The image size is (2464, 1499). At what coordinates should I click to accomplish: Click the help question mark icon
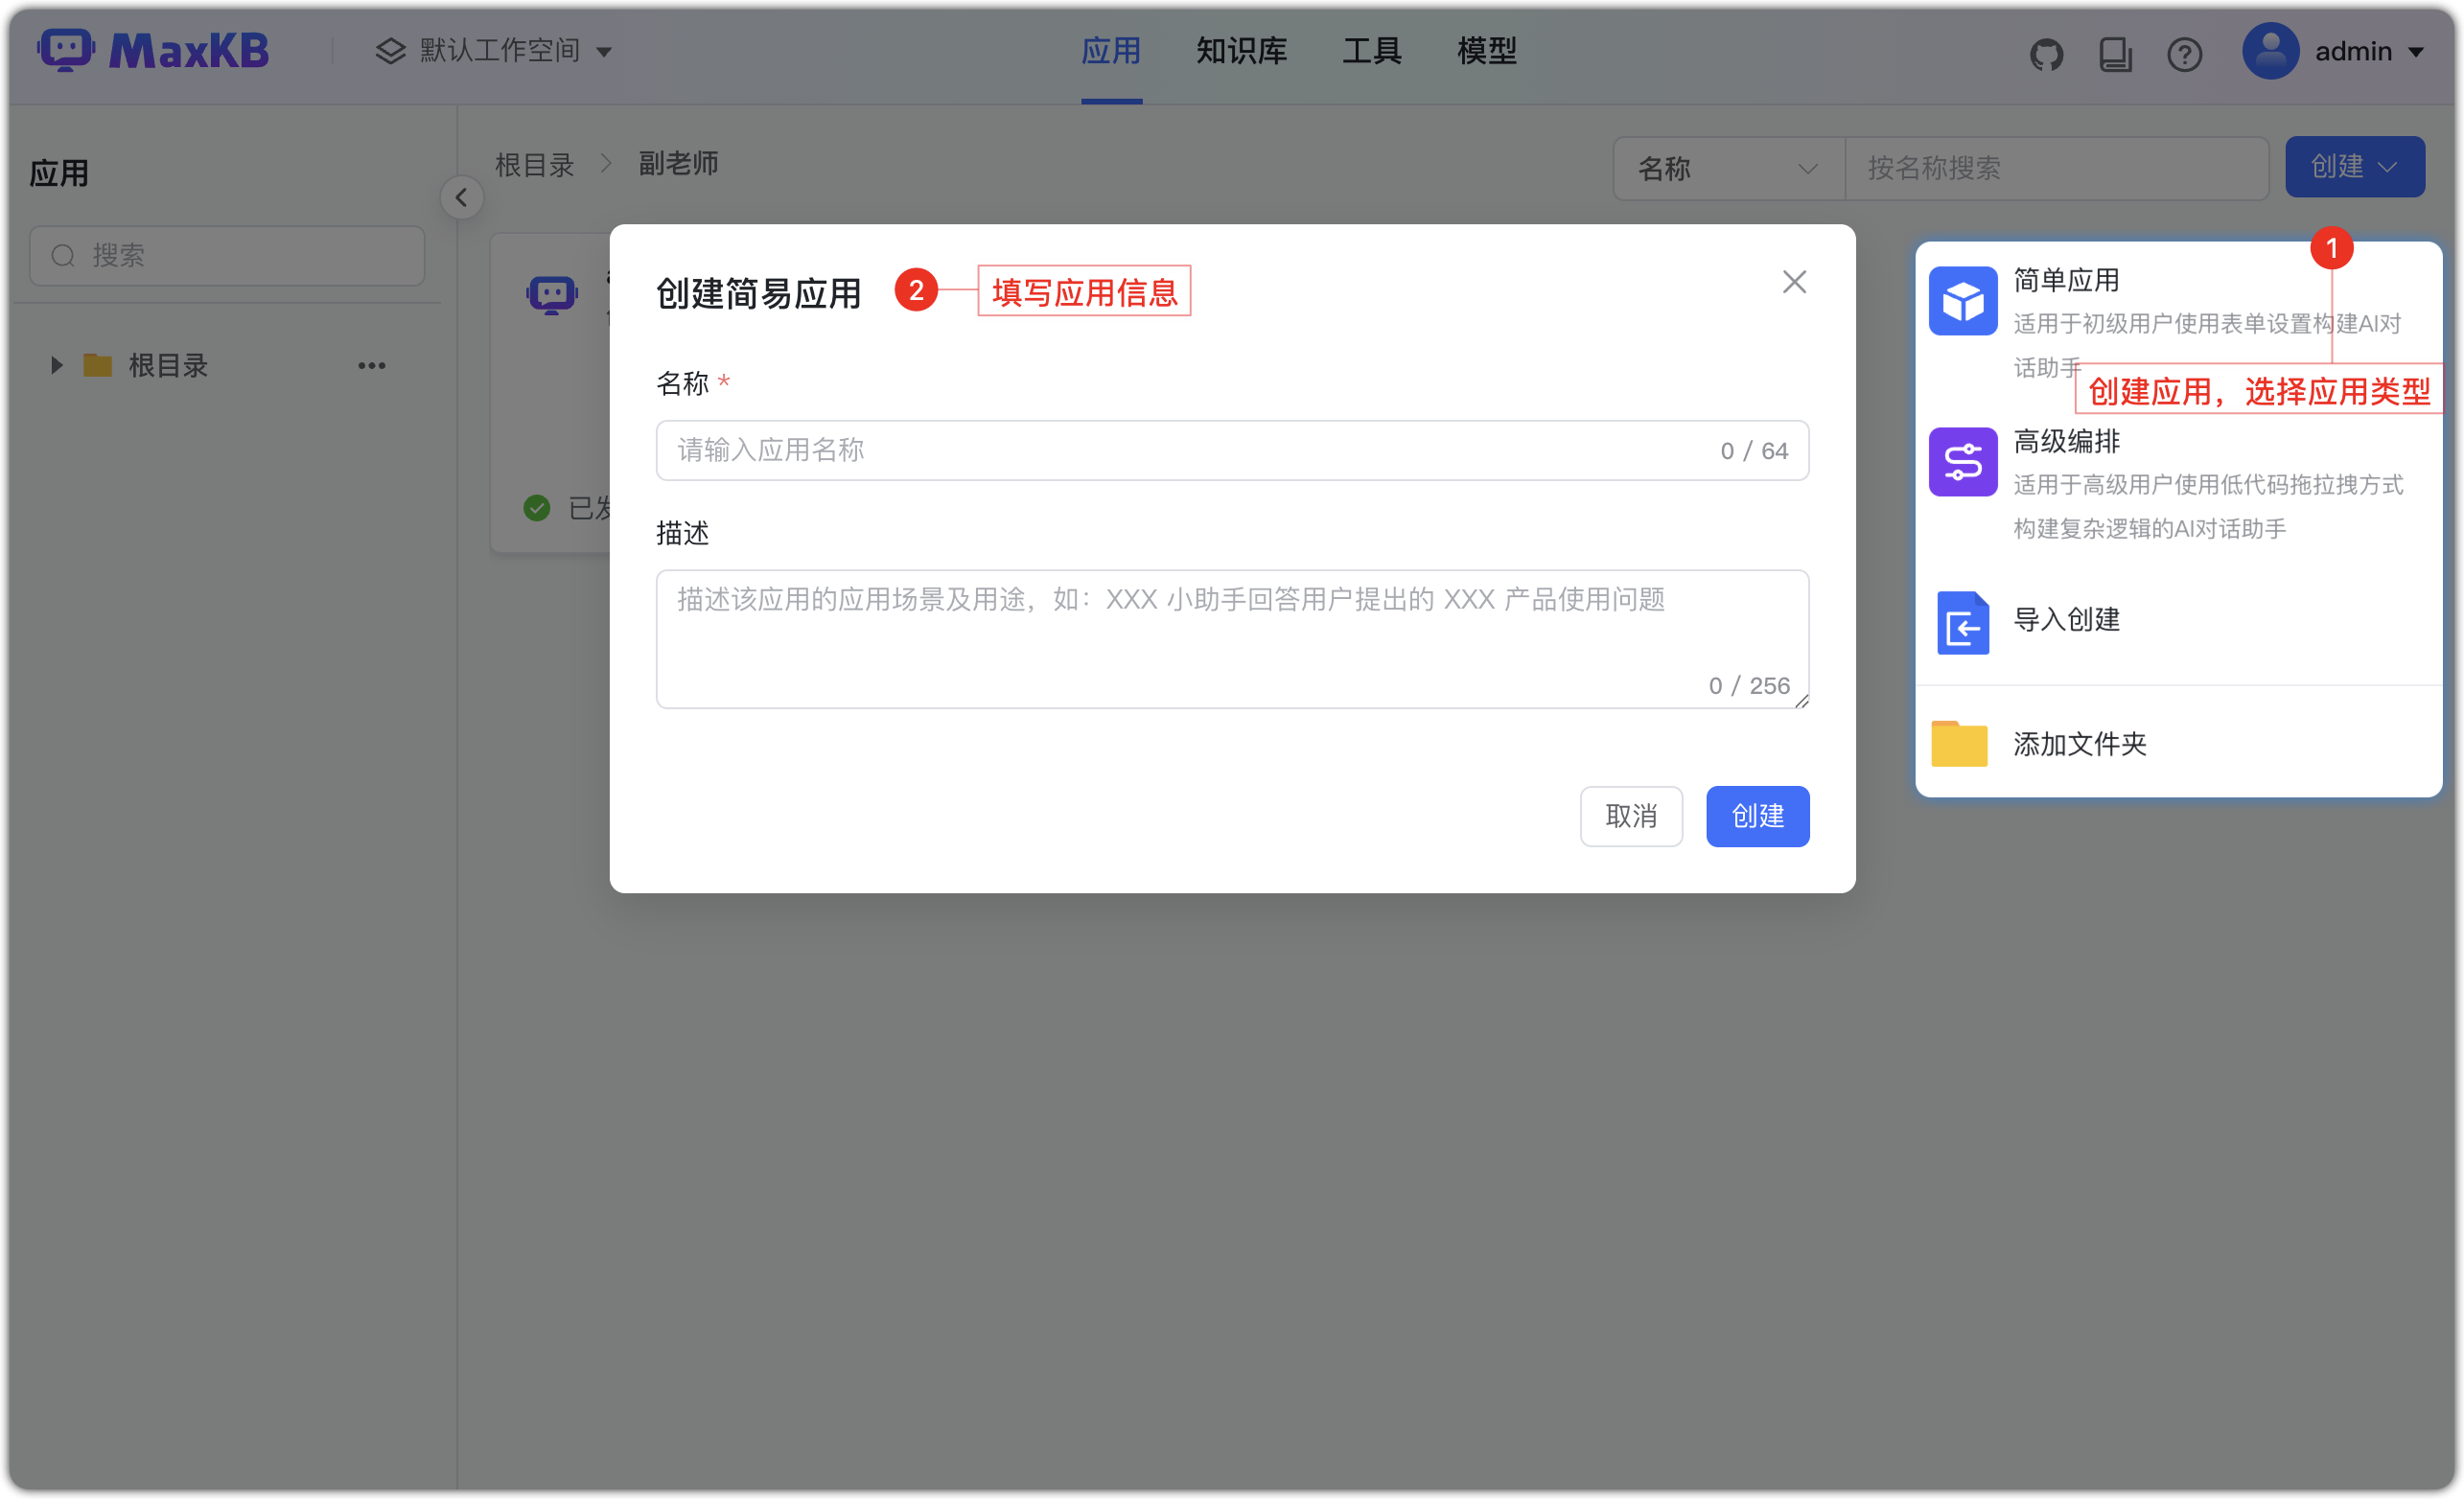(2184, 54)
